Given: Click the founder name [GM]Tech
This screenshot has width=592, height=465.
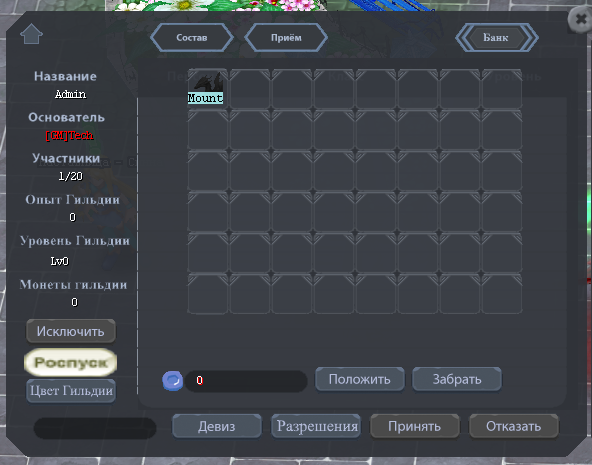Looking at the screenshot, I should coord(69,135).
